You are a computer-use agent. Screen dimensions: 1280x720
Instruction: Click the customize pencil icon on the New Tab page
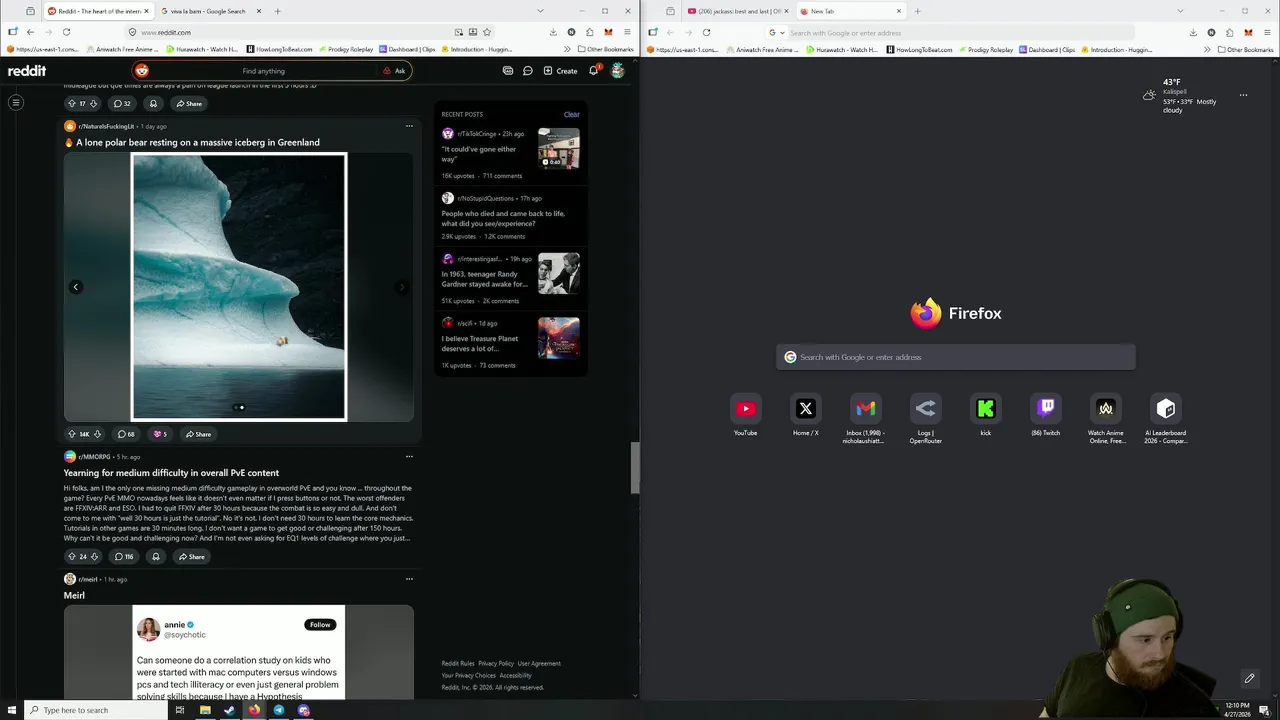(1249, 679)
